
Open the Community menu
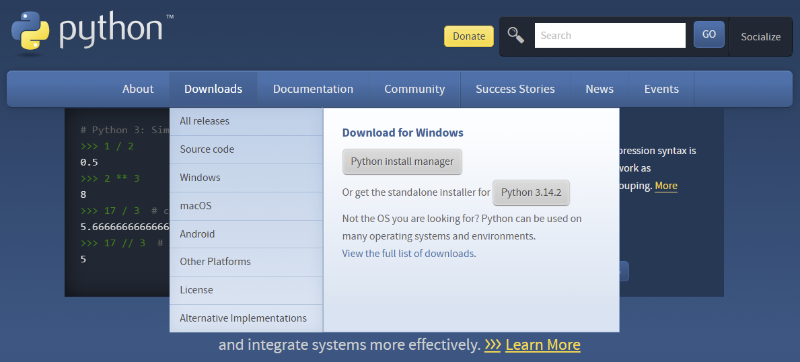click(x=415, y=89)
